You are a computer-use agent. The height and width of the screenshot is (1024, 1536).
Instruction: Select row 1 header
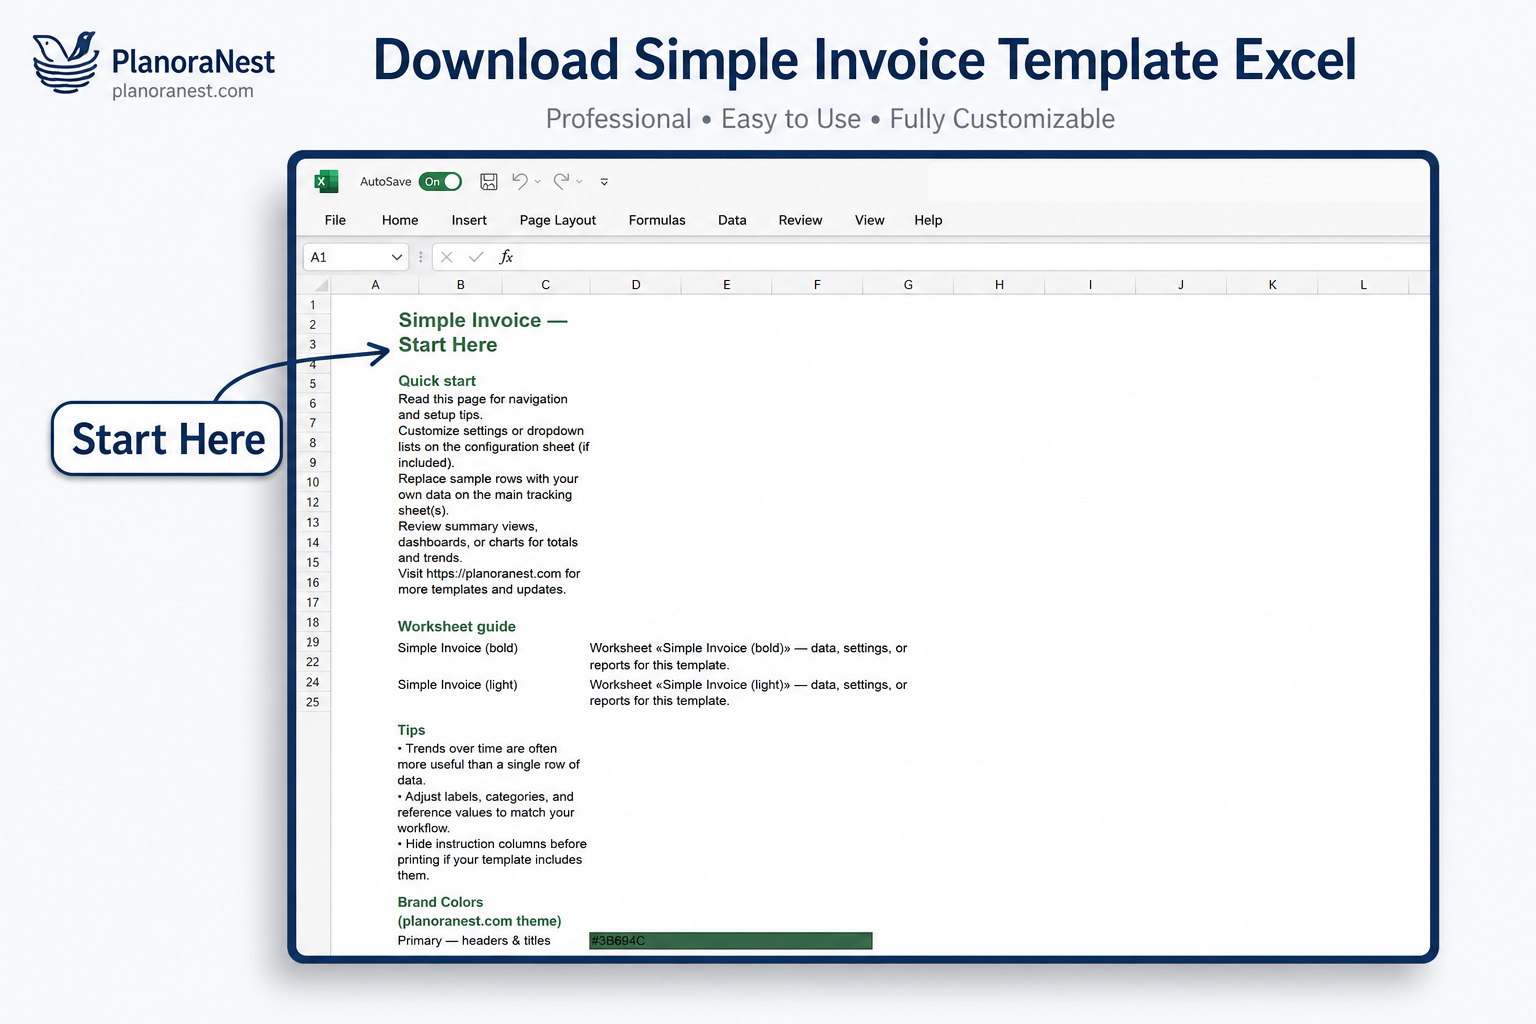point(313,305)
